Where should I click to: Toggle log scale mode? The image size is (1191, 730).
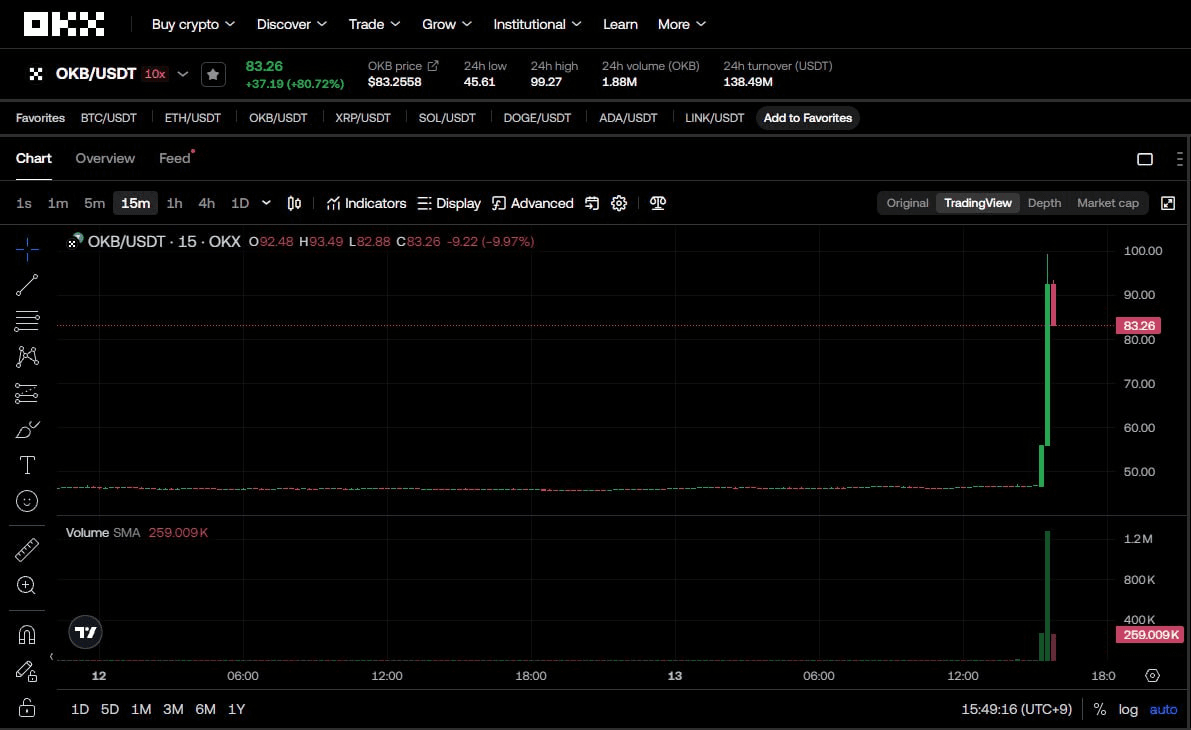coord(1128,709)
